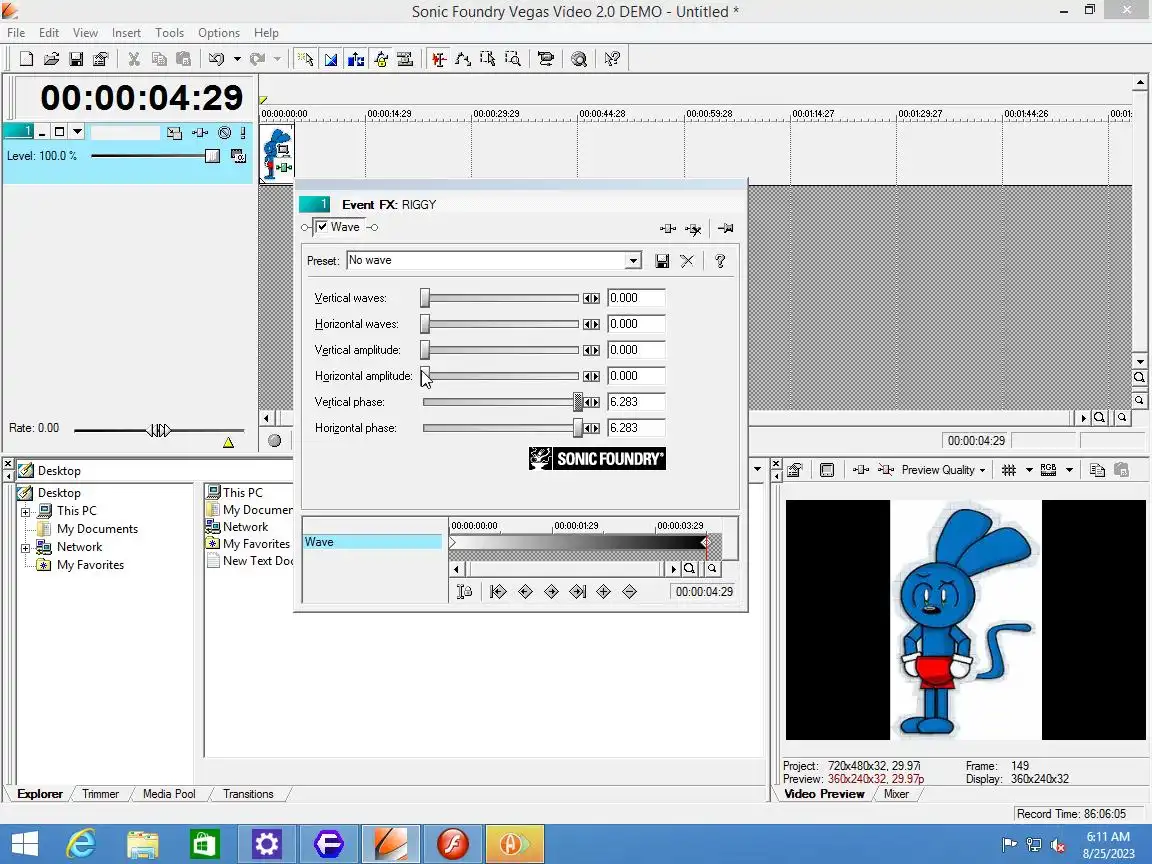Delete keyframe with minus diamond button
Screen dimensions: 1152x864
point(629,591)
